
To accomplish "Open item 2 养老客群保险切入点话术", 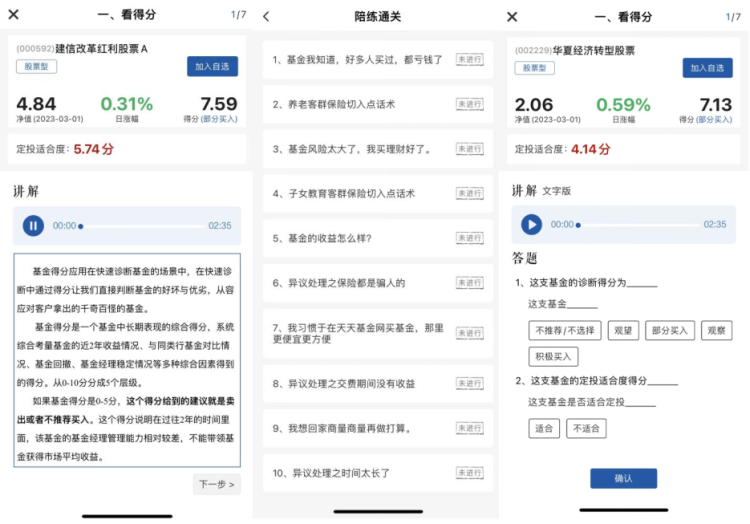I will [x=377, y=104].
